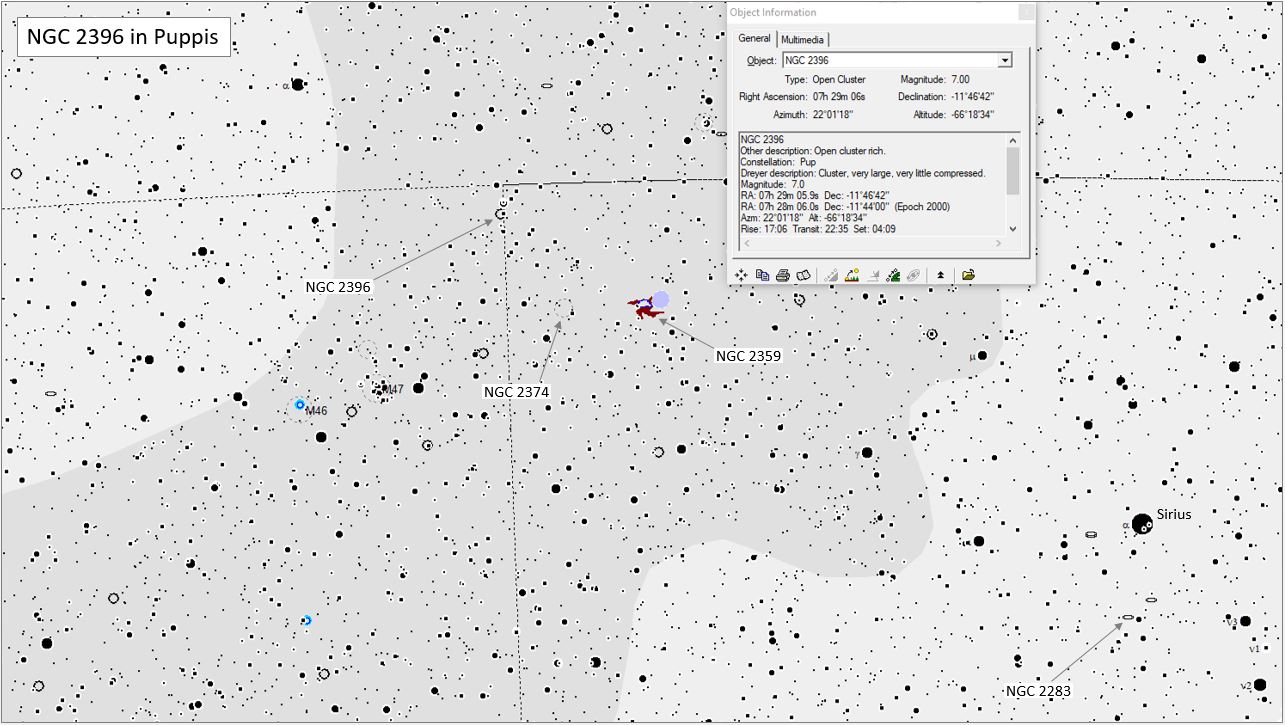This screenshot has height=725, width=1285.
Task: Click the greyed link chain icon
Action: pos(913,274)
